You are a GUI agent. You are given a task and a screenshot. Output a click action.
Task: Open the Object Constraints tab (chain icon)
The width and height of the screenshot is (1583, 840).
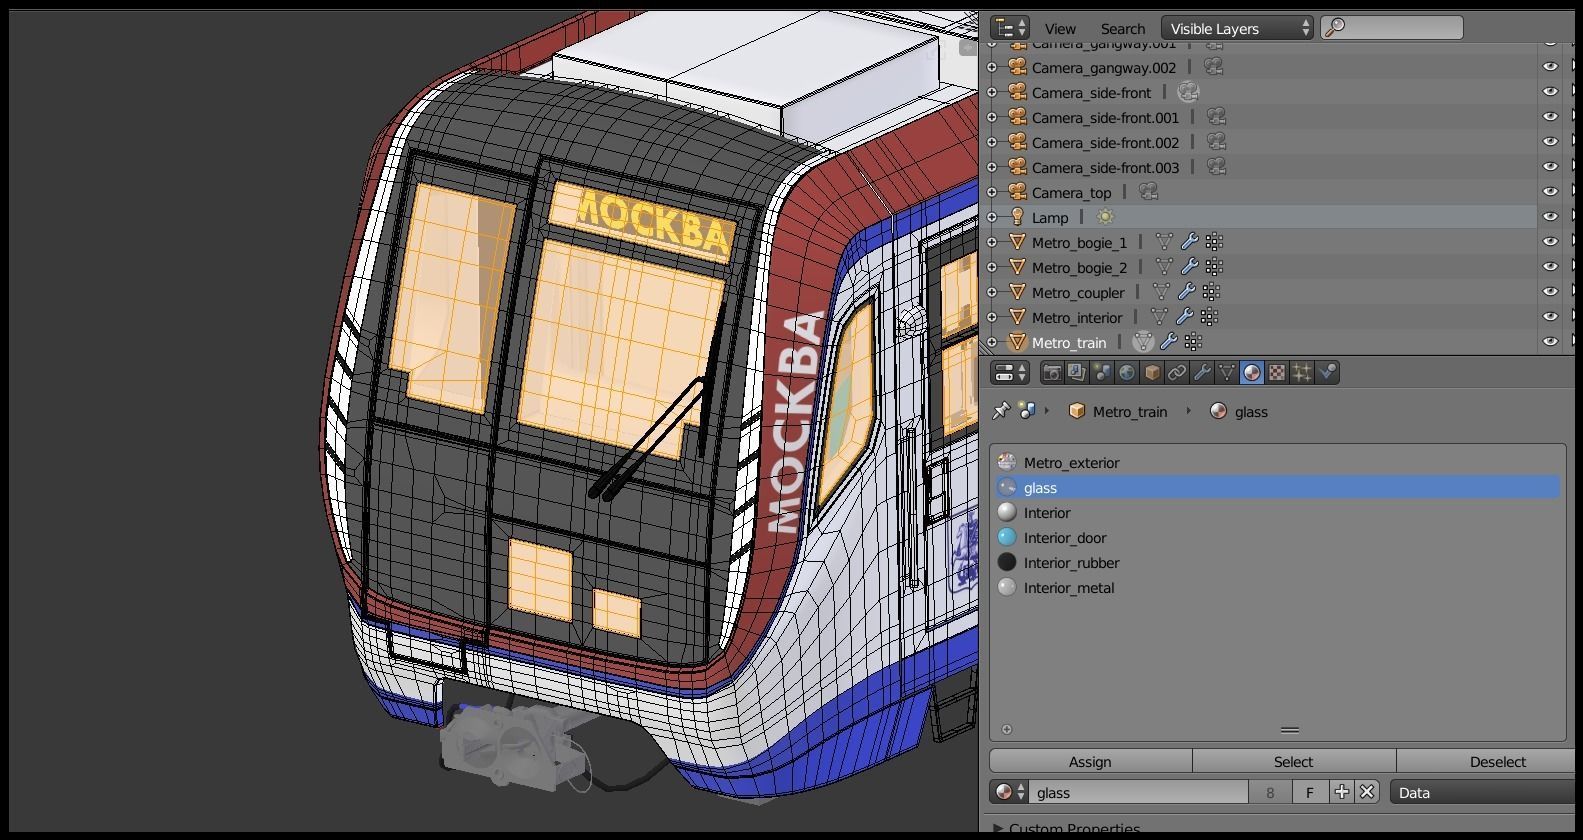[x=1177, y=373]
